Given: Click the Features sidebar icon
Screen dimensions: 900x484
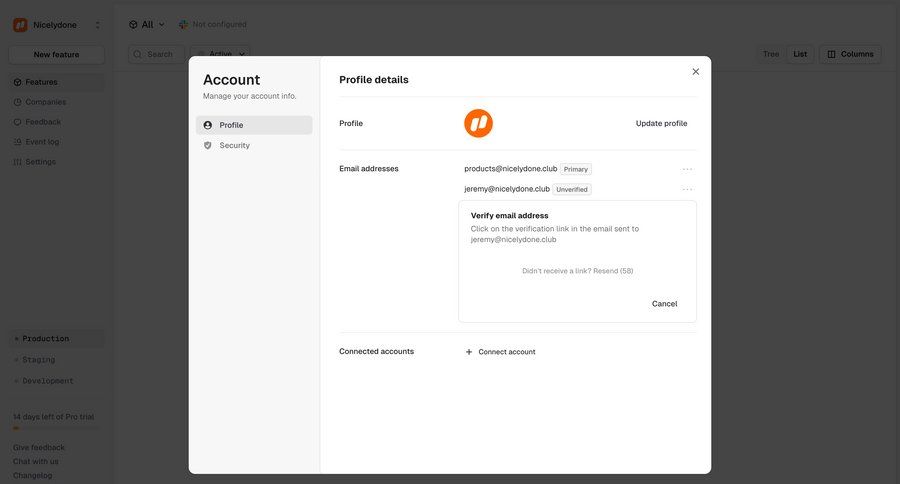Looking at the screenshot, I should coord(17,82).
